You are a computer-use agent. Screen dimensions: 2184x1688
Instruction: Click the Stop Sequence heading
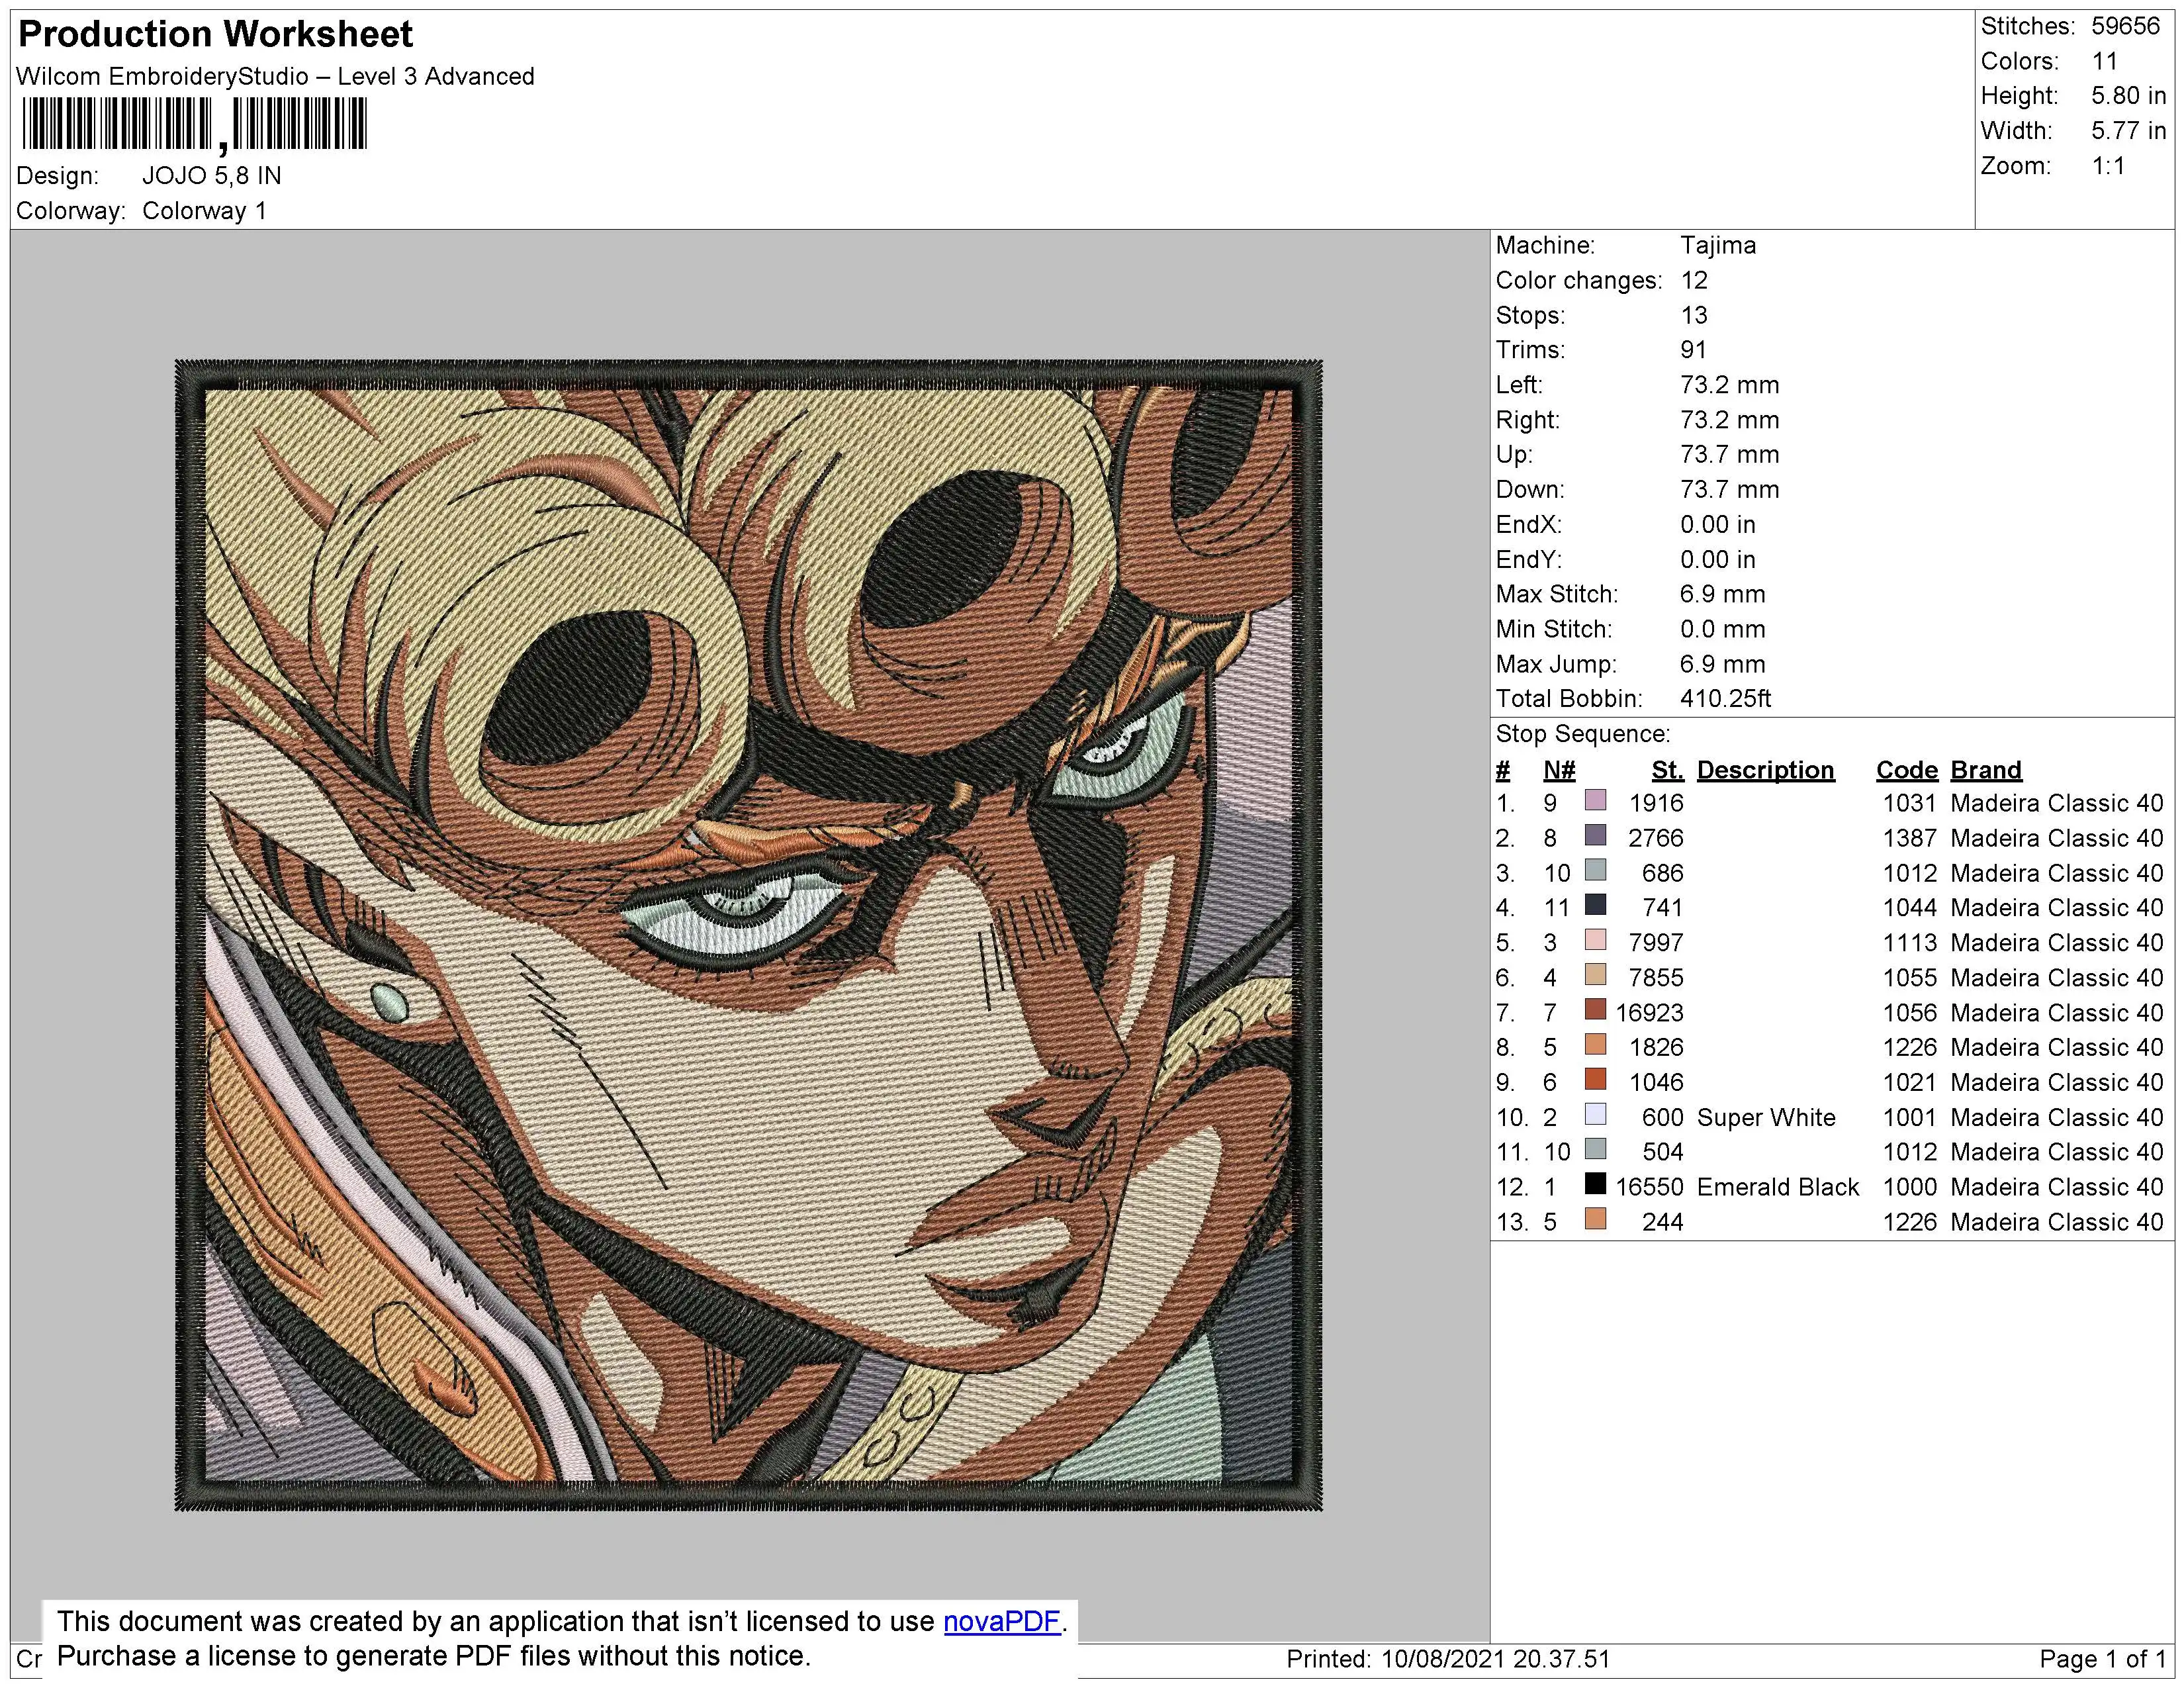pyautogui.click(x=1583, y=734)
